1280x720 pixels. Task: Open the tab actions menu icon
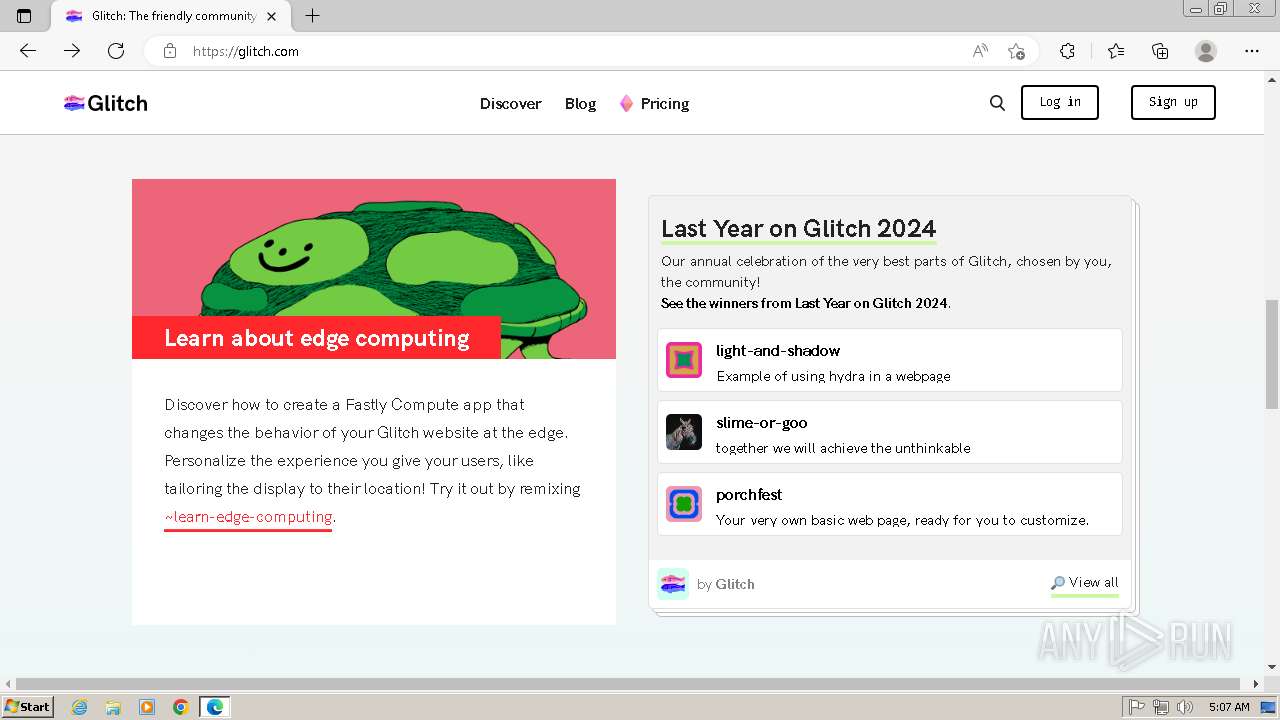point(24,16)
